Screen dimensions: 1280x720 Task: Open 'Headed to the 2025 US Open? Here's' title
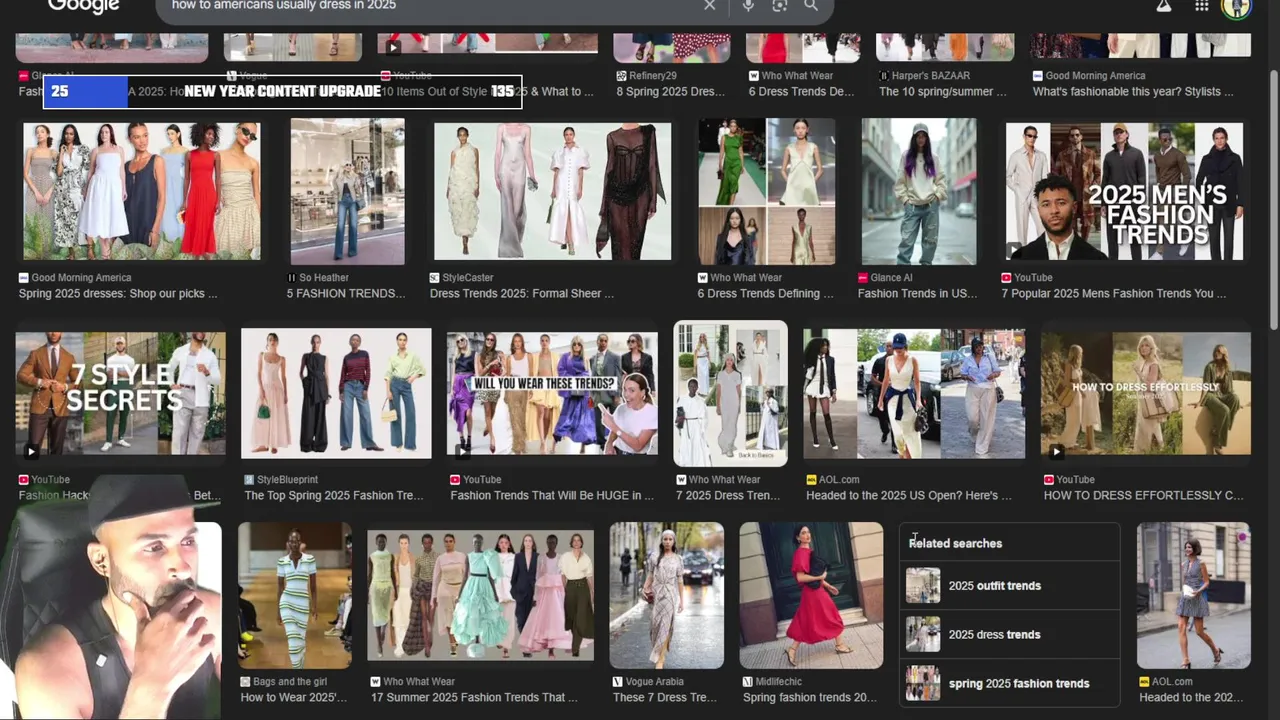(909, 496)
